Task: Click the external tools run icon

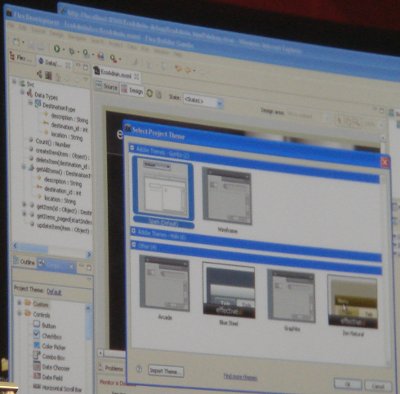Action: 114,58
